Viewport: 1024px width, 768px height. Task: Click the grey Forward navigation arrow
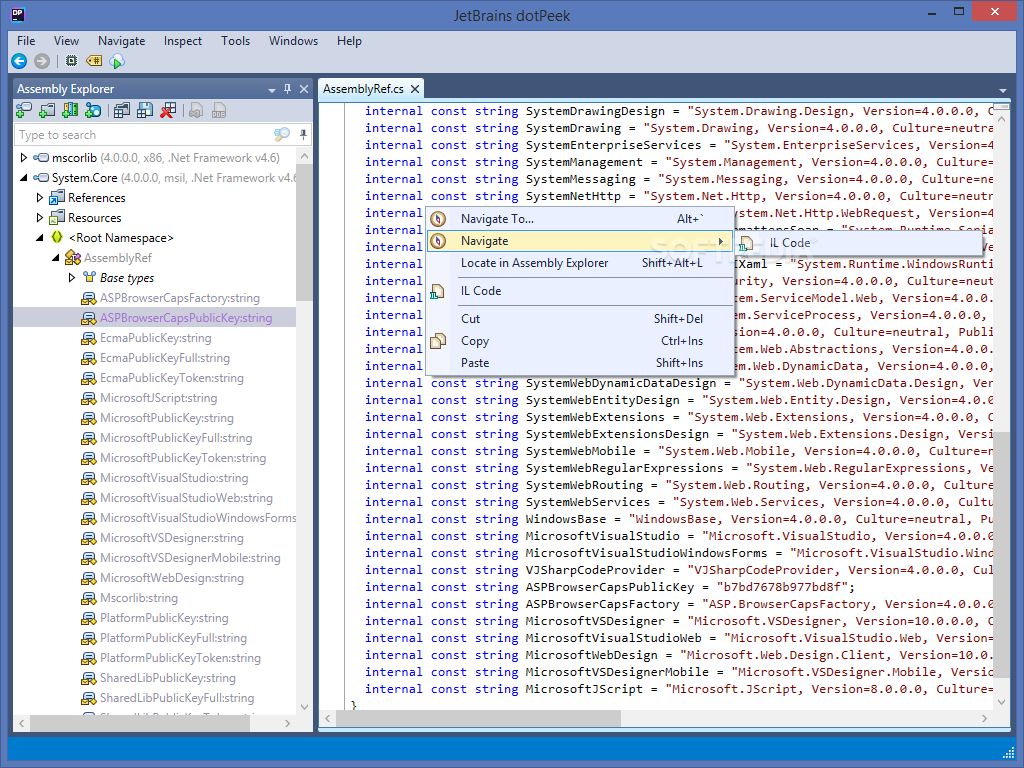(42, 61)
